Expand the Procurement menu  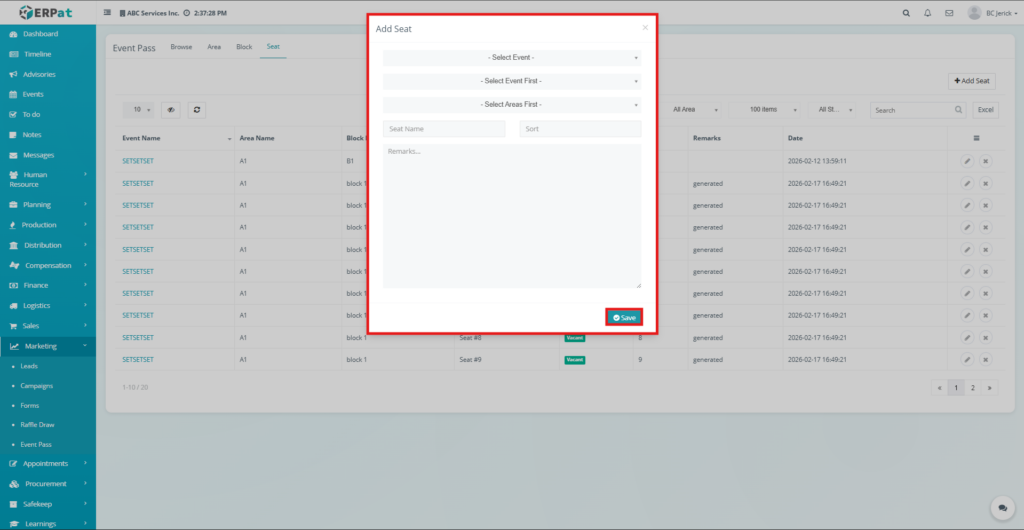48,484
